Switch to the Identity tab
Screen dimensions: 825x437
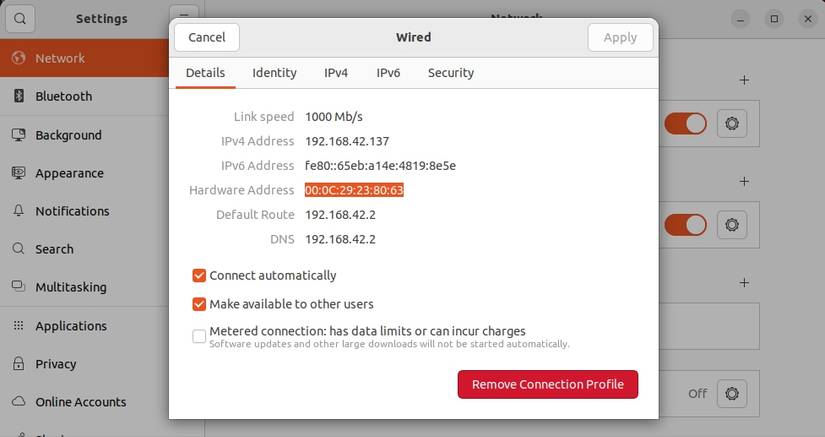[274, 73]
